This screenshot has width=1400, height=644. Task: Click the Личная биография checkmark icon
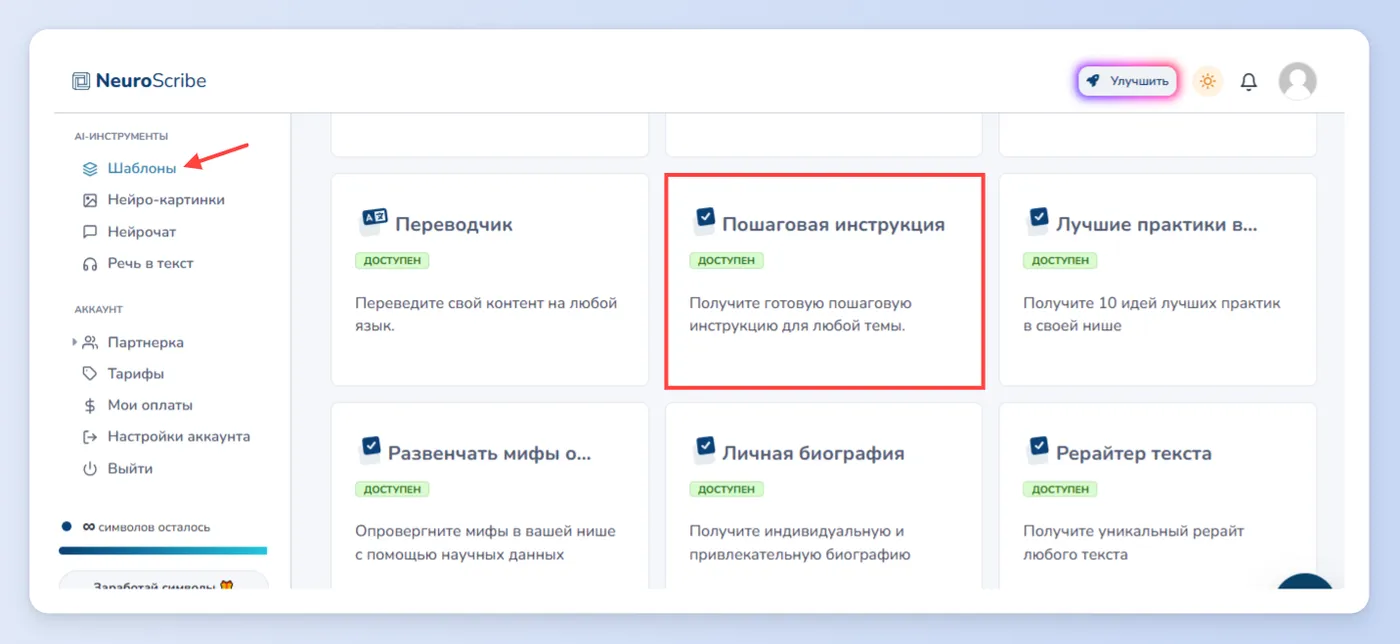click(x=704, y=449)
